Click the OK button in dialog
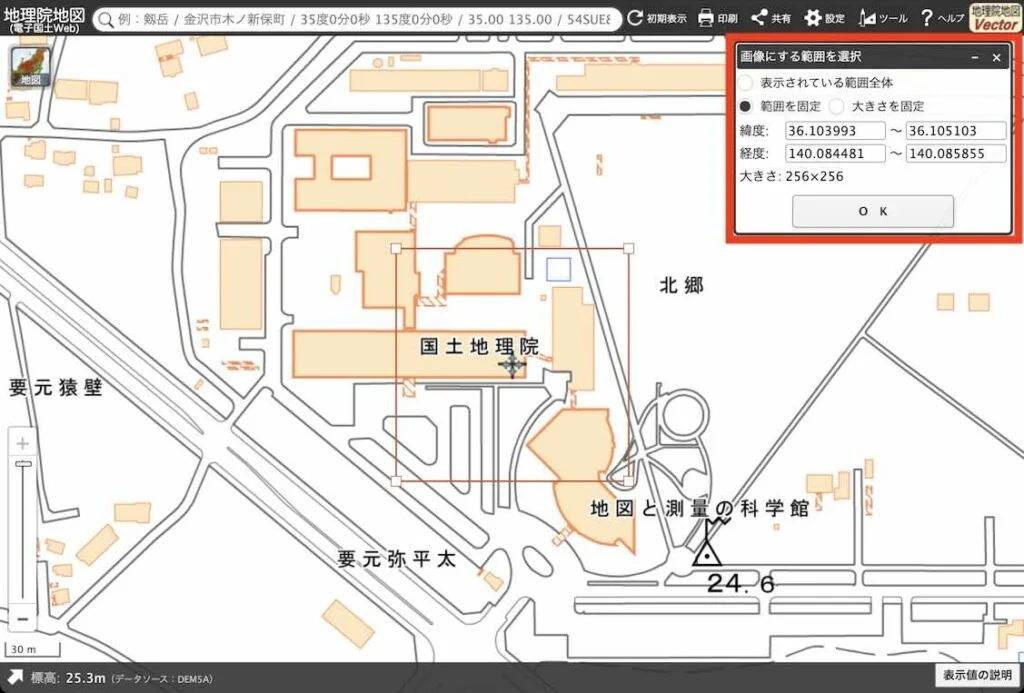The width and height of the screenshot is (1024, 693). click(872, 211)
